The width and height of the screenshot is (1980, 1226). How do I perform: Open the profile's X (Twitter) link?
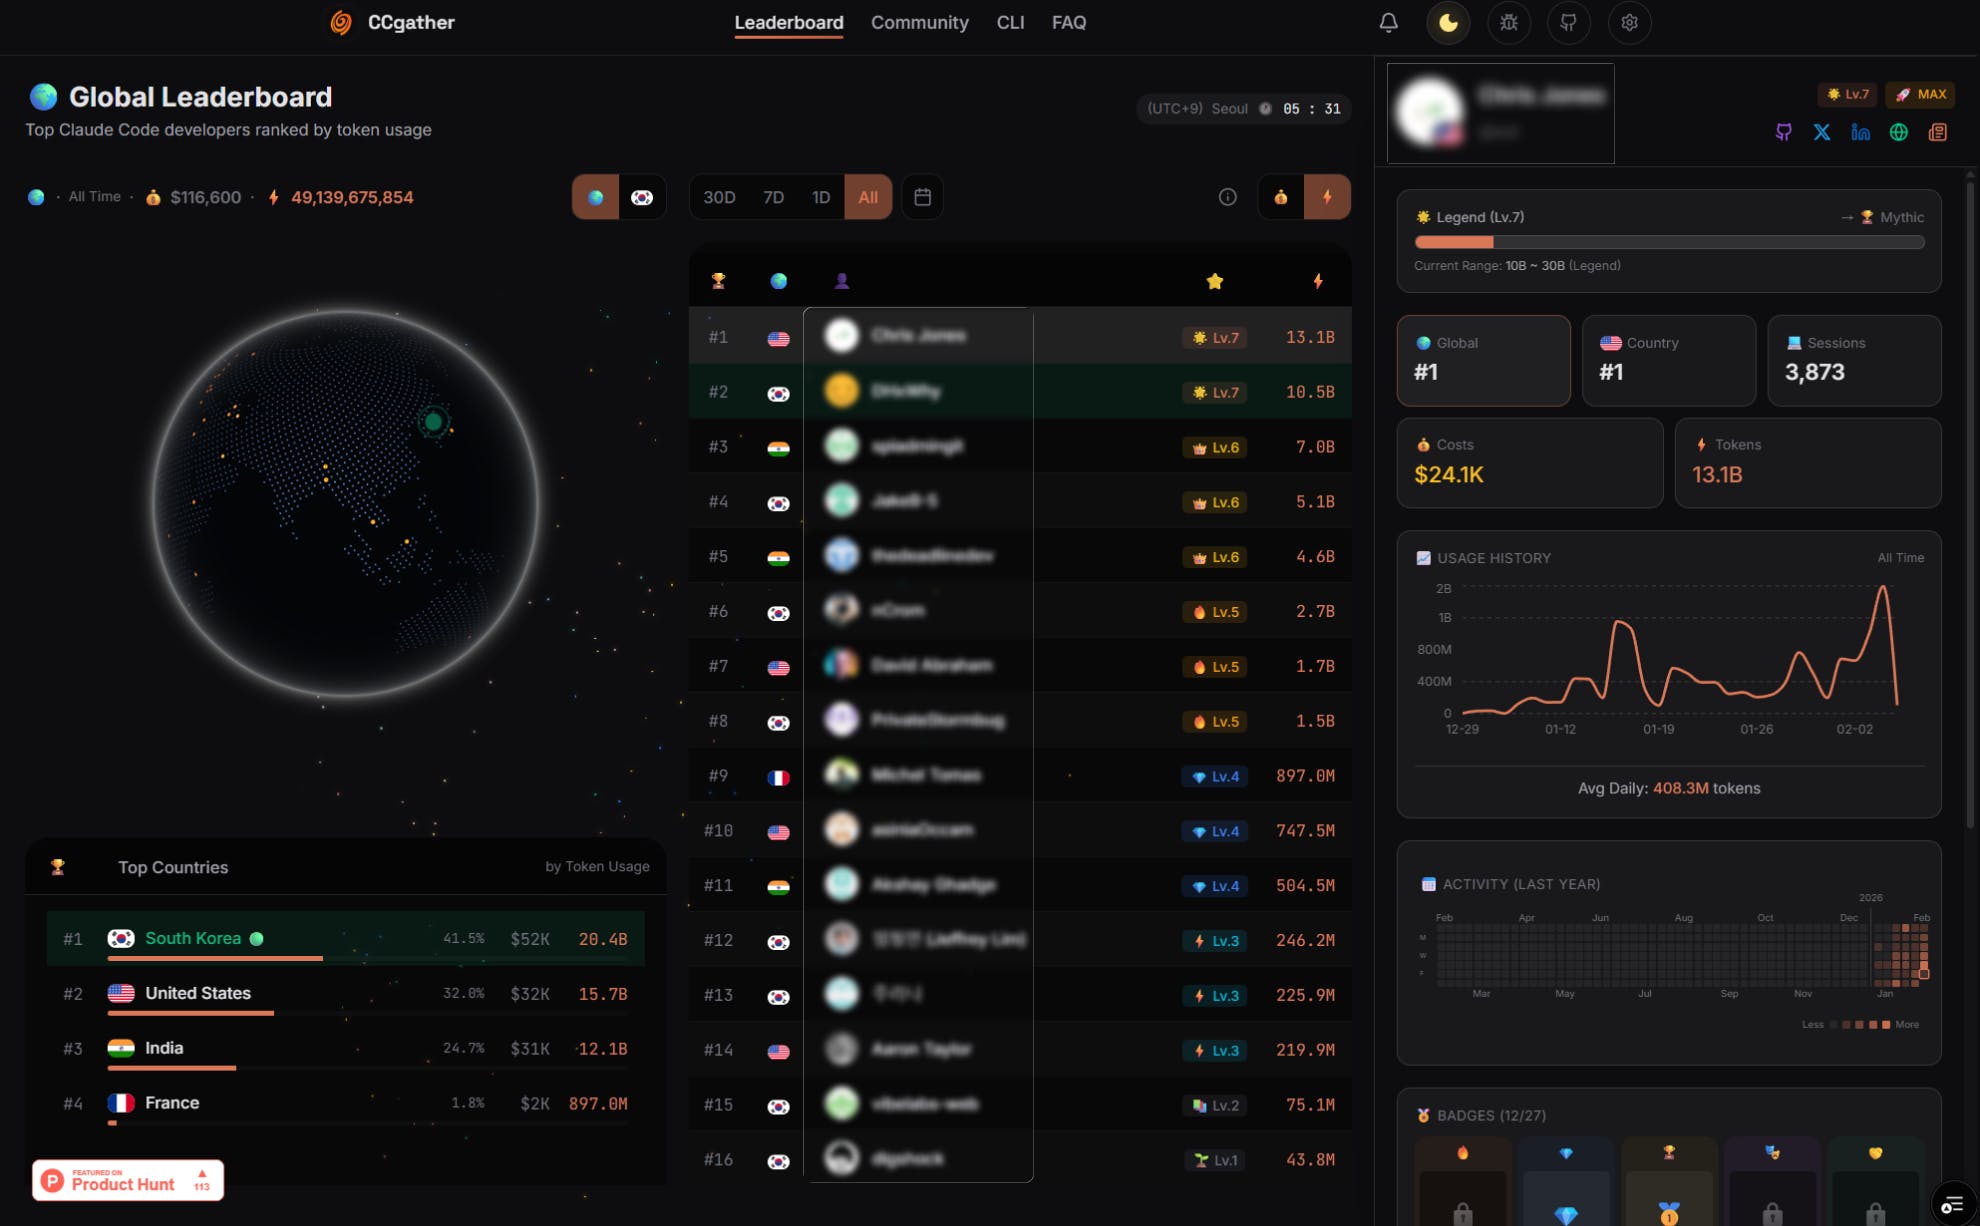click(x=1822, y=132)
